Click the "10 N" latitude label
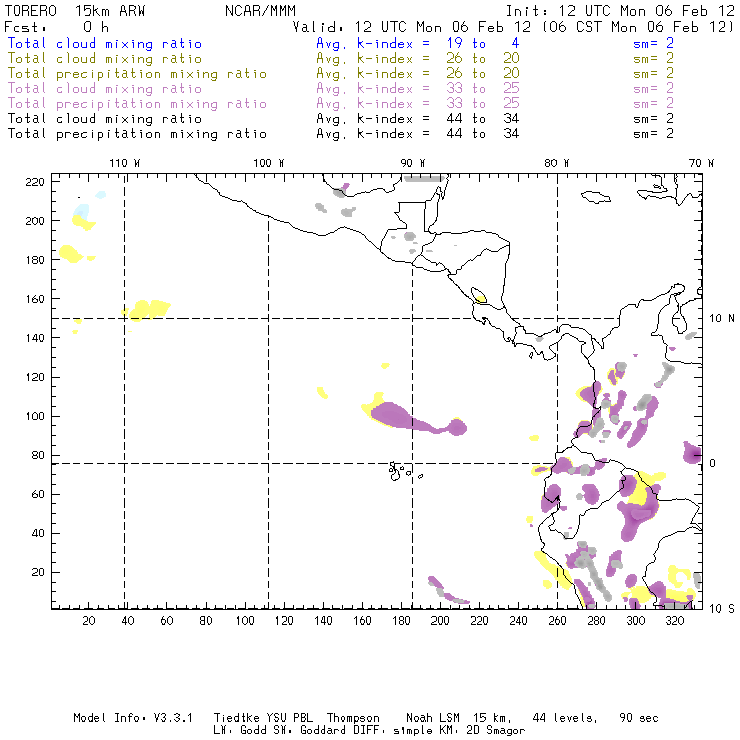This screenshot has width=740, height=740. 722,319
